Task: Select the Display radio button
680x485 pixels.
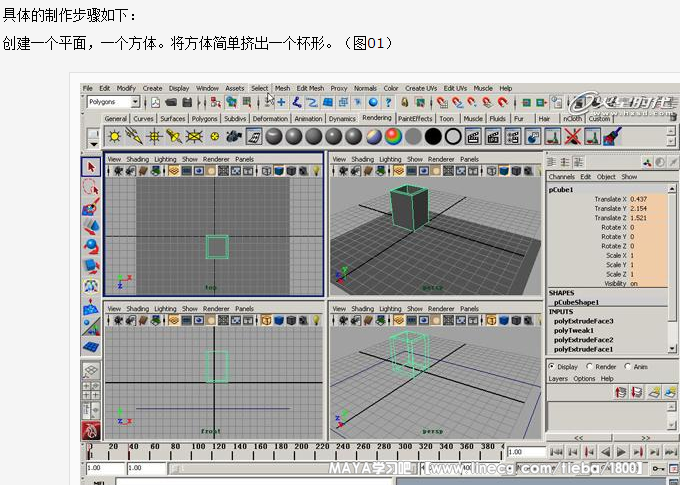Action: [x=552, y=367]
